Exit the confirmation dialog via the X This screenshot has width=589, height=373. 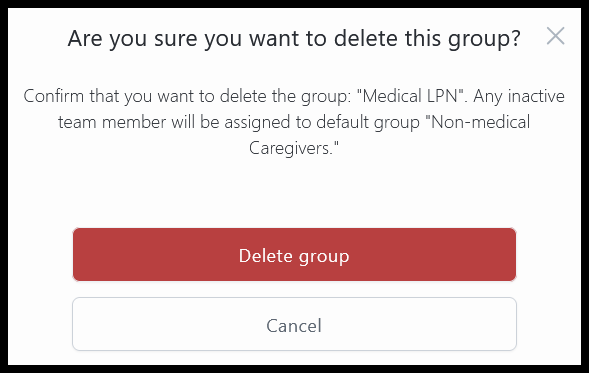pyautogui.click(x=555, y=36)
